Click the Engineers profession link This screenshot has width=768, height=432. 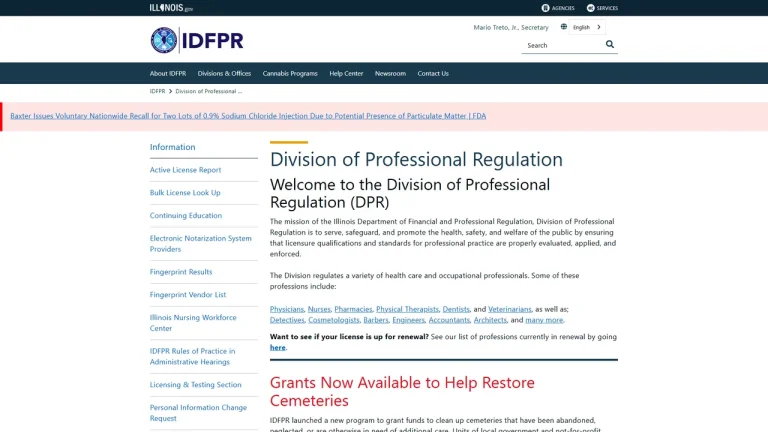[x=408, y=320]
